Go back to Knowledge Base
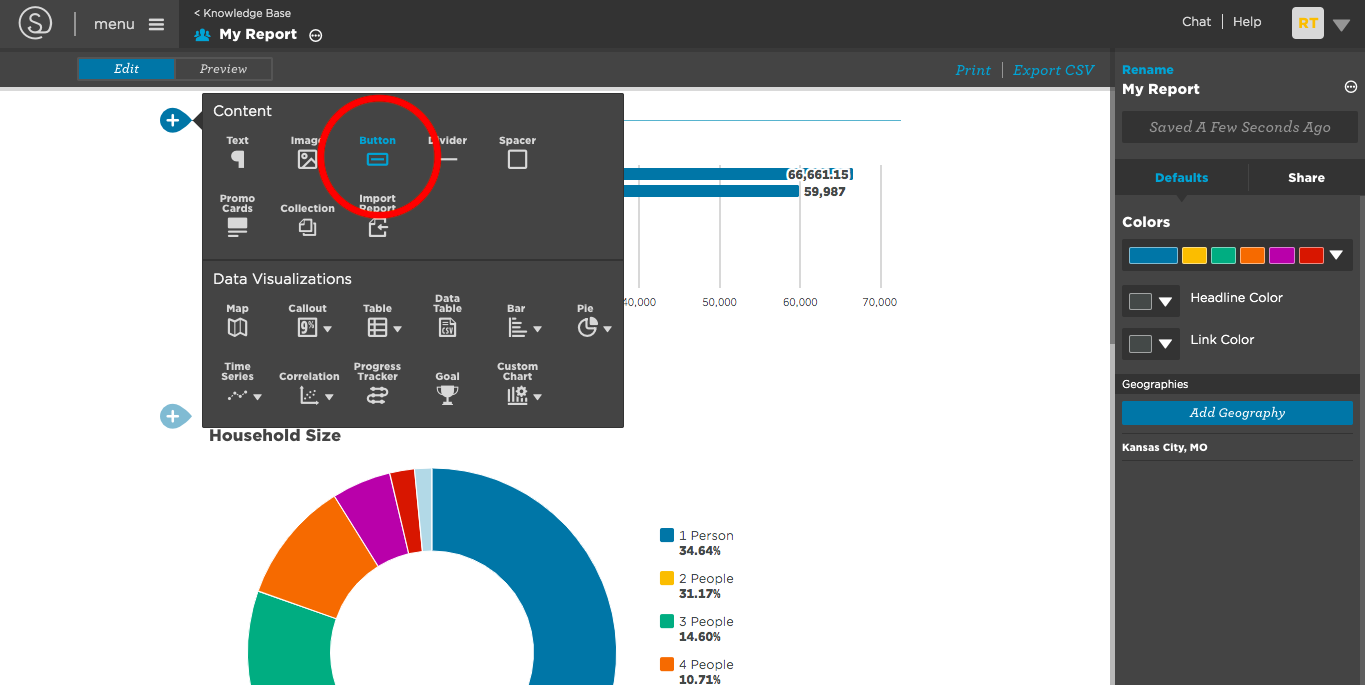1365x685 pixels. coord(242,13)
